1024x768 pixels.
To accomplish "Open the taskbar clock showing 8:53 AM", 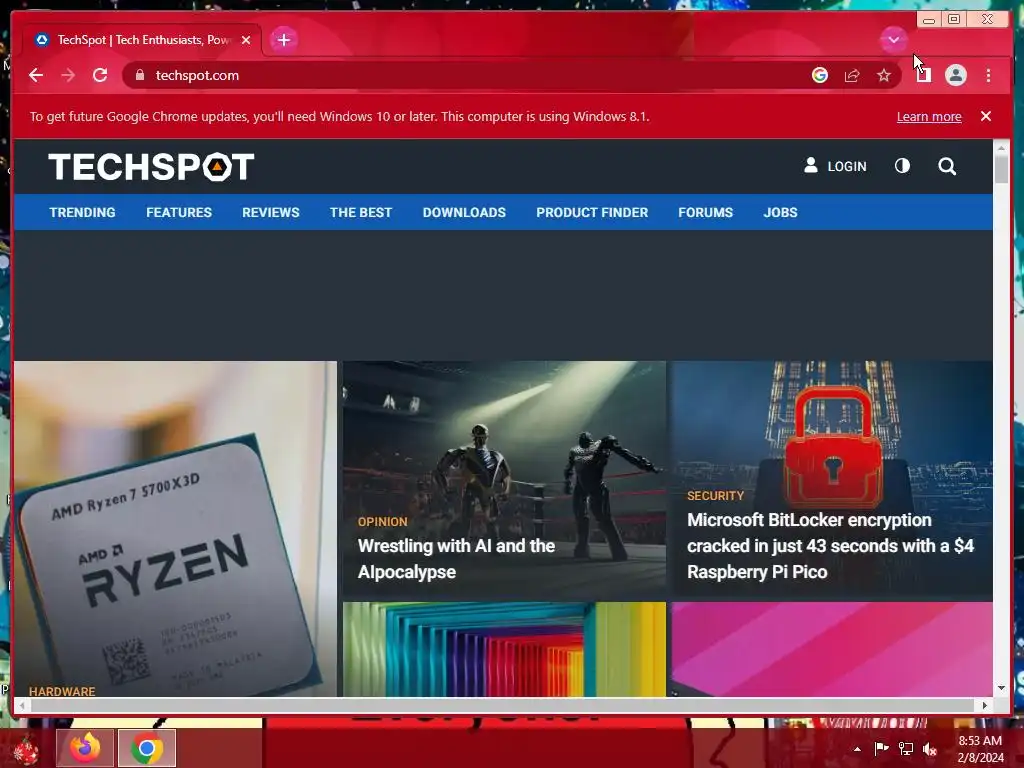I will tap(980, 749).
